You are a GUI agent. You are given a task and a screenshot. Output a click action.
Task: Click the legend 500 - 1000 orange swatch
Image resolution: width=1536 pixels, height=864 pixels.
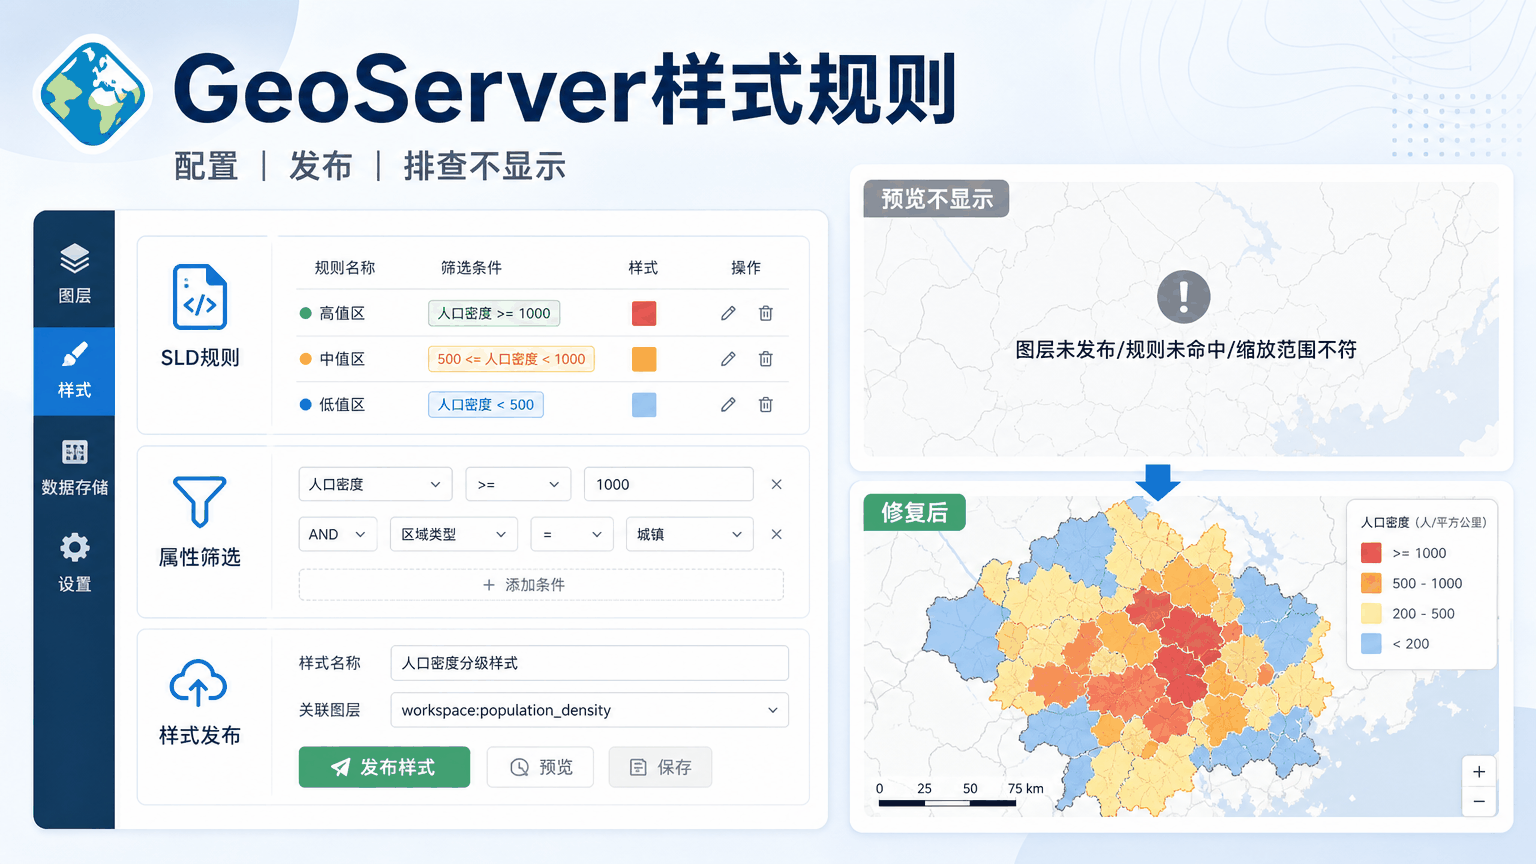[1371, 583]
